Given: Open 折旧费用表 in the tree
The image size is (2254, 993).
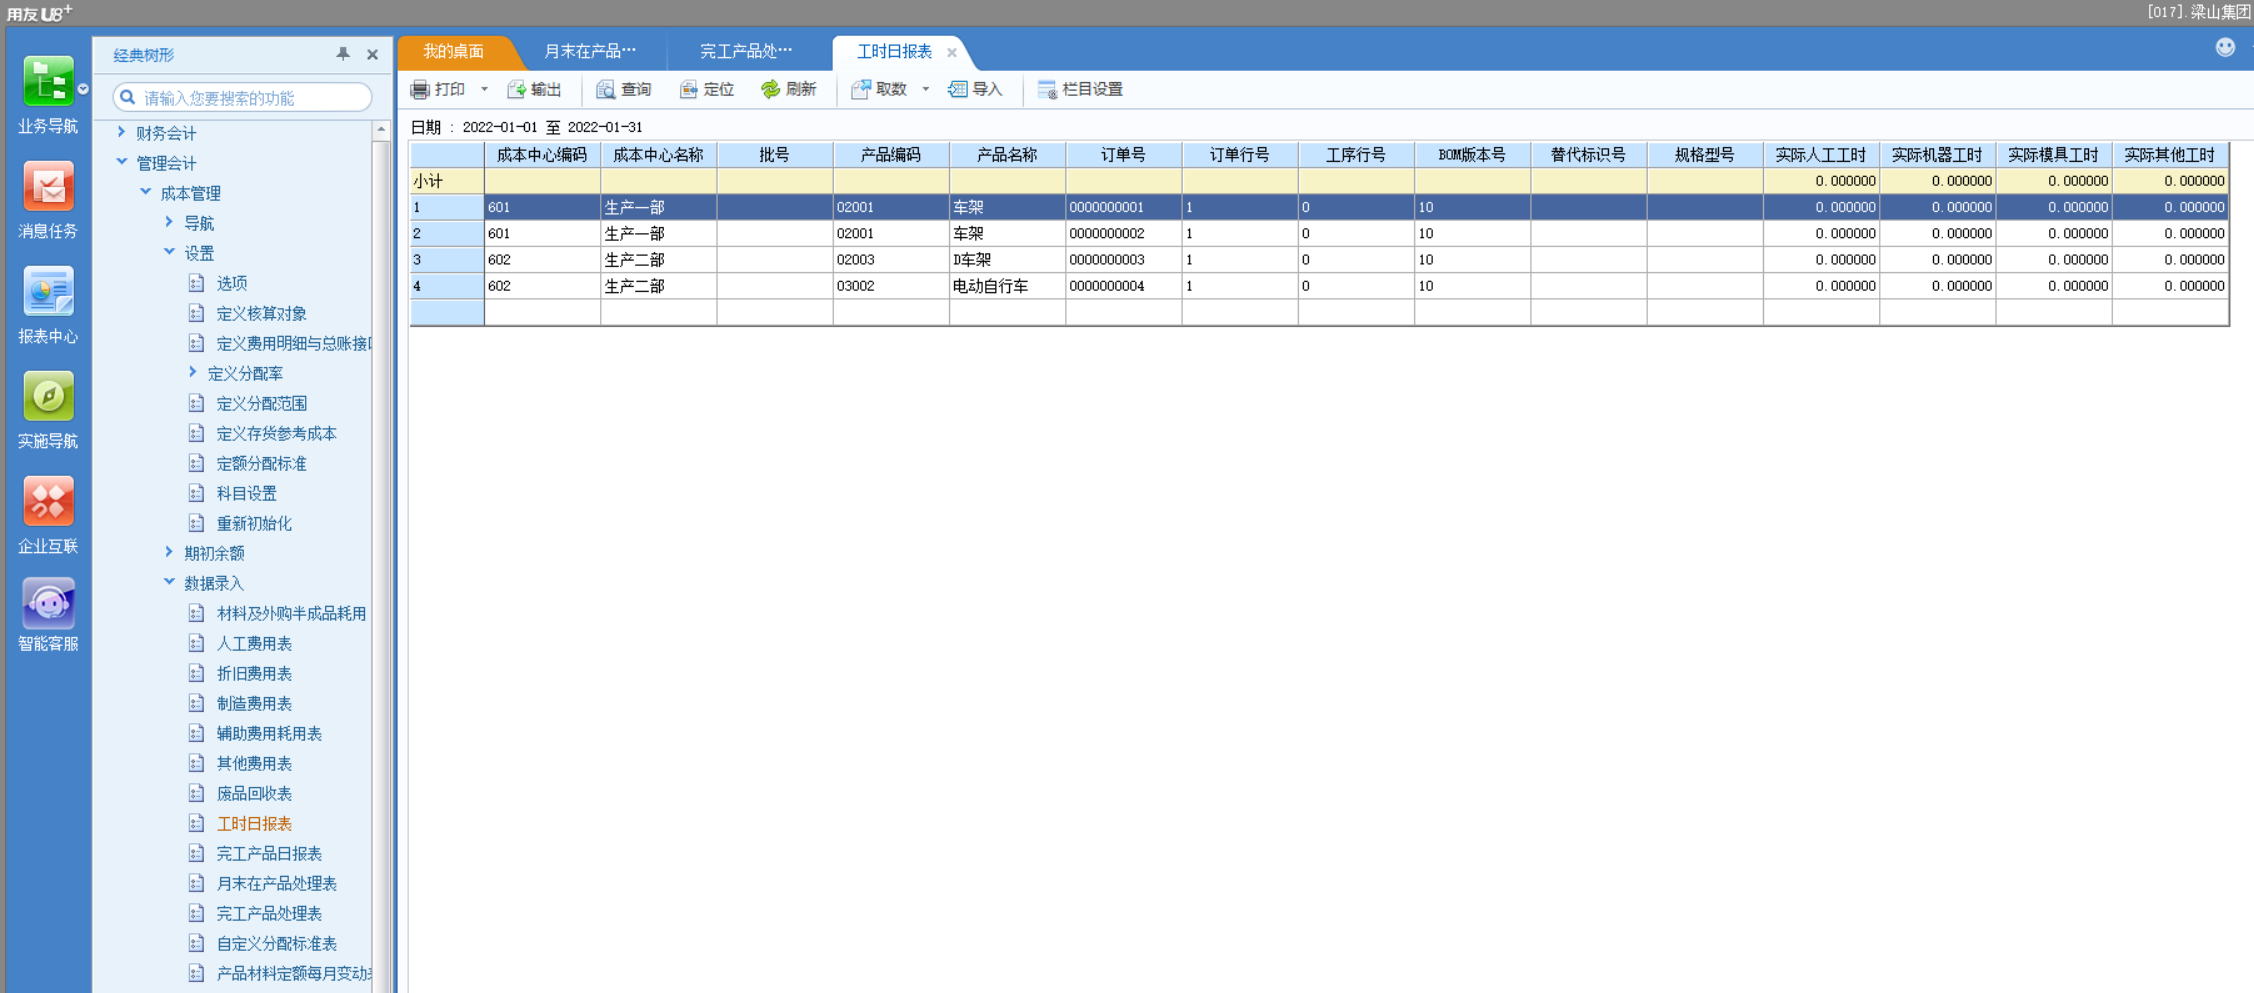Looking at the screenshot, I should [x=254, y=673].
